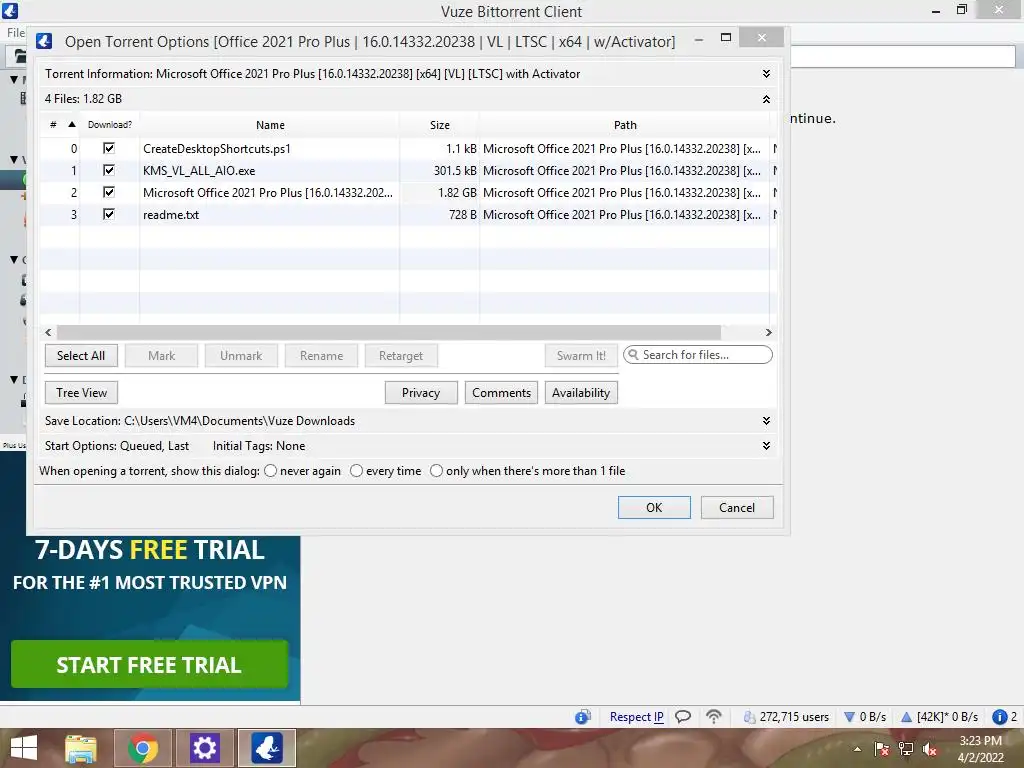This screenshot has width=1024, height=768.
Task: Expand the Torrent Information section
Action: click(766, 74)
